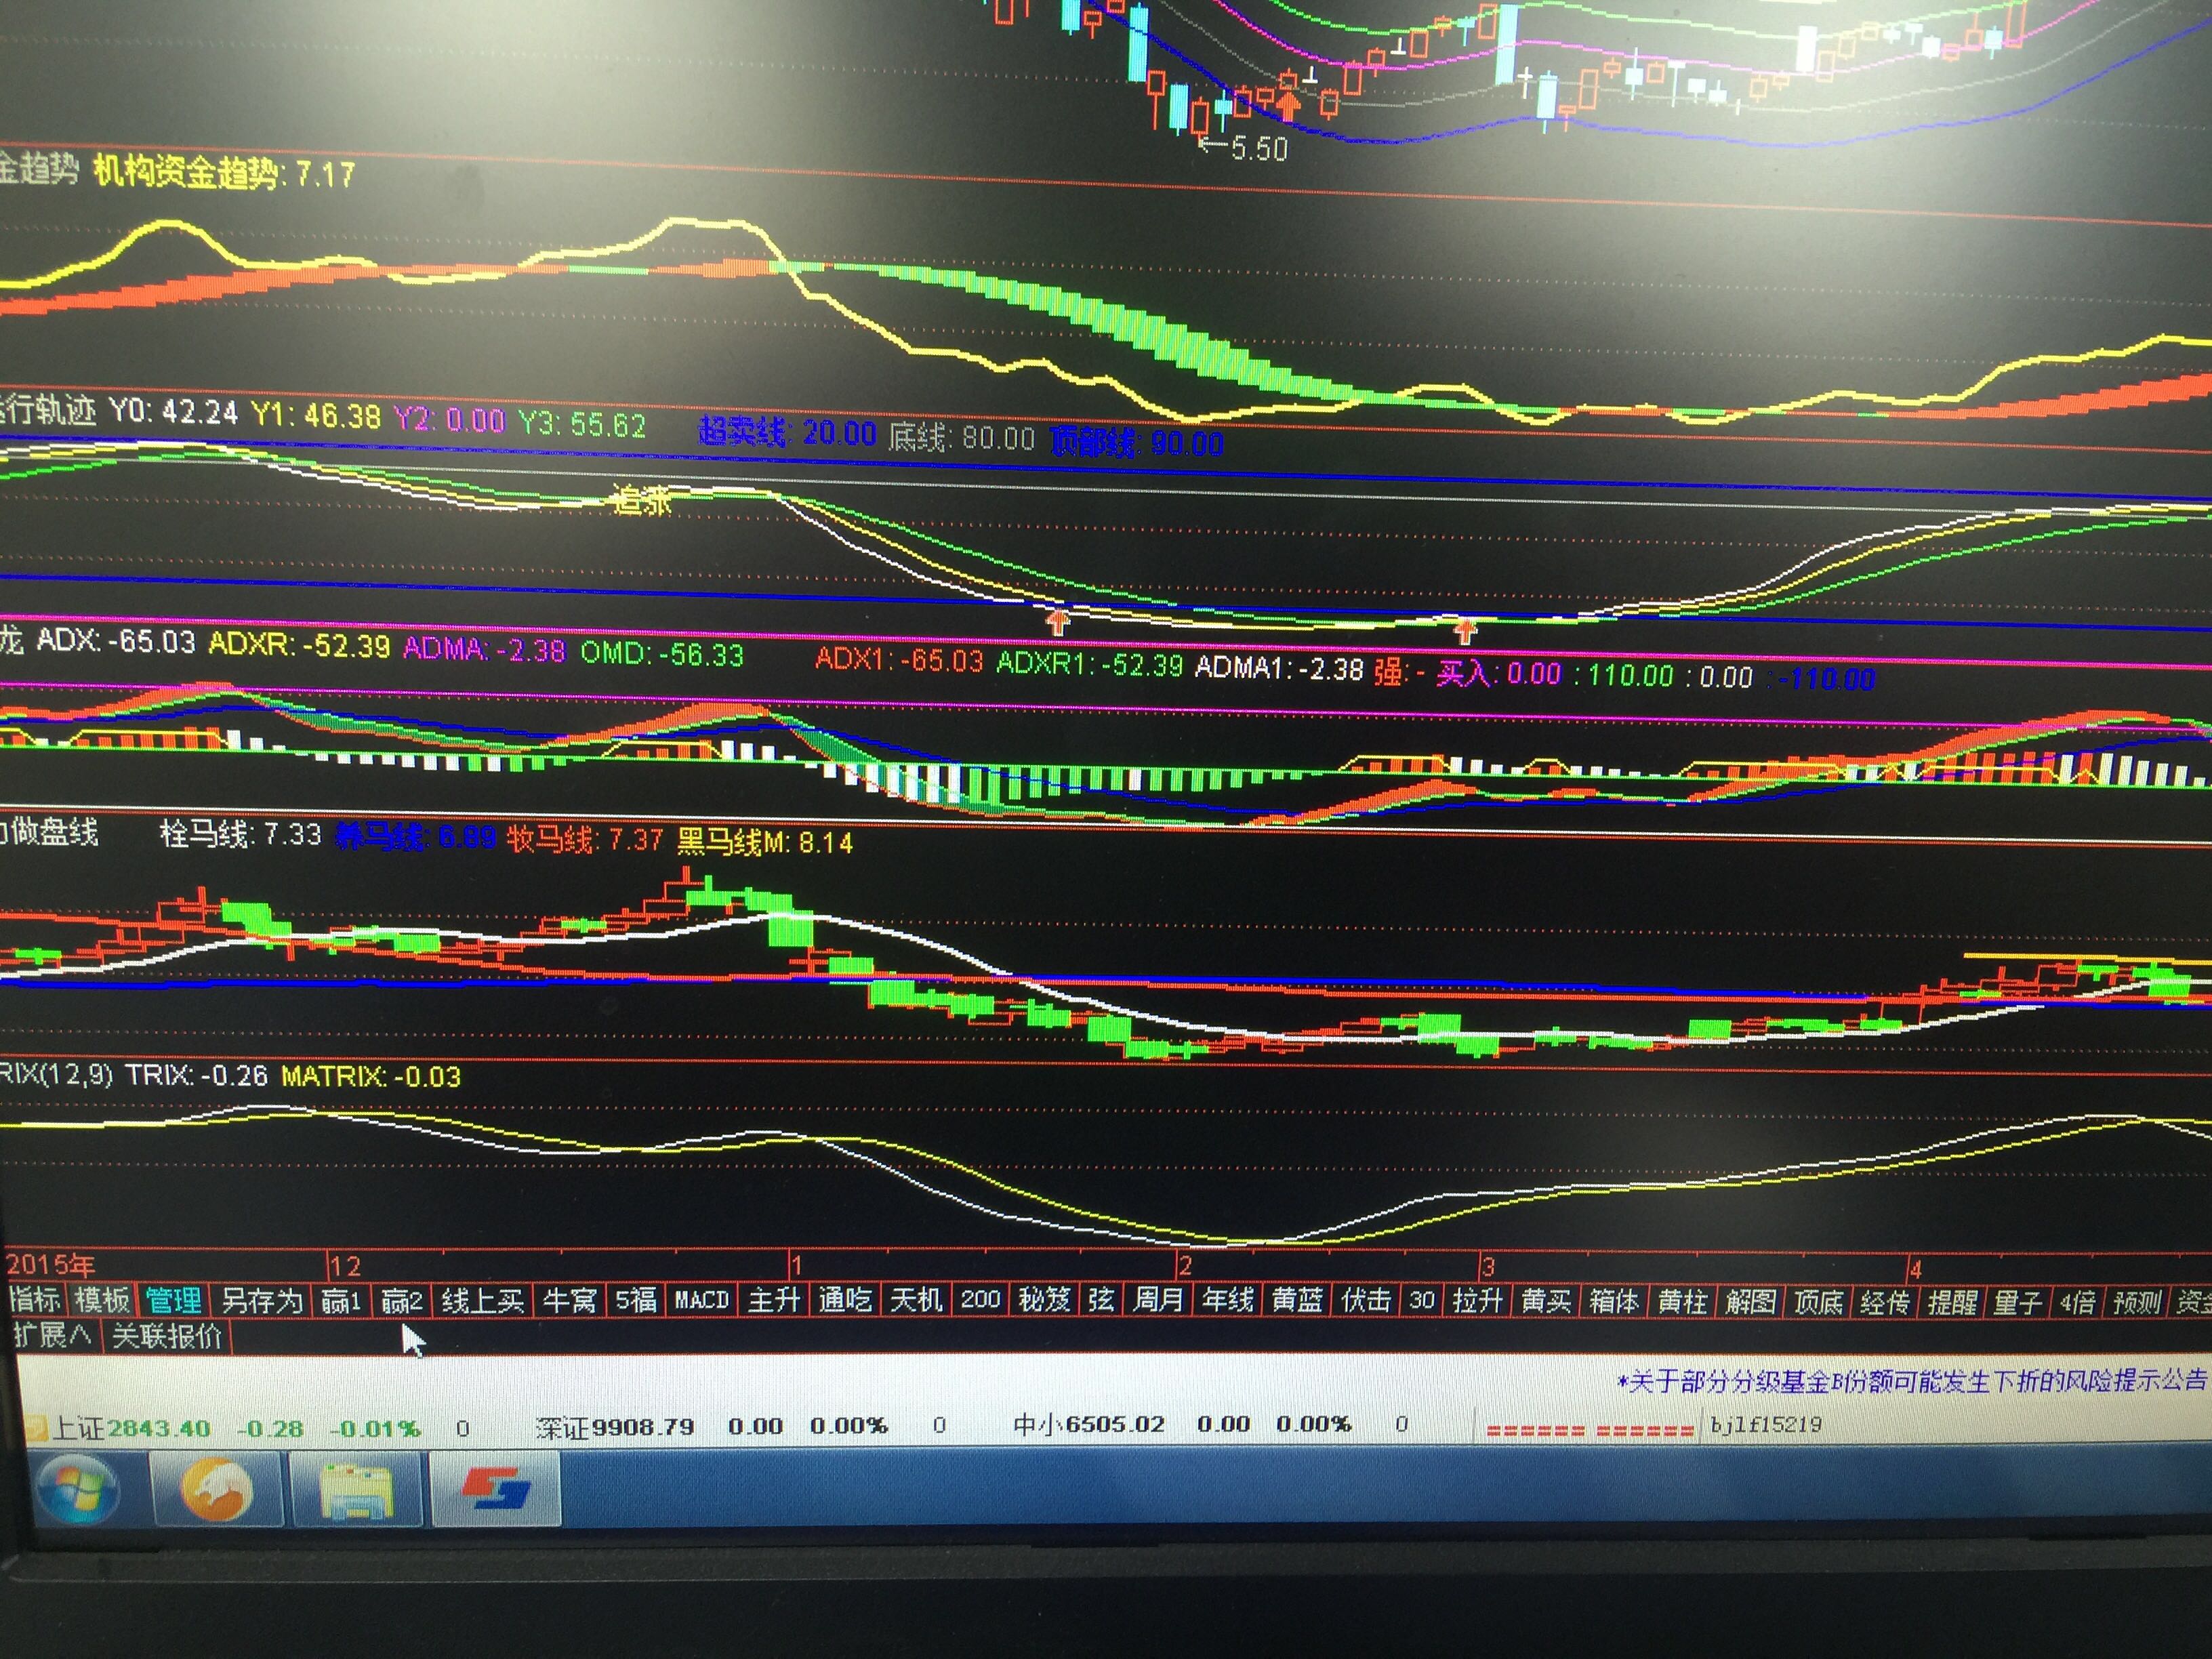Image resolution: width=2212 pixels, height=1659 pixels.
Task: Switch to 赢2 indicator template
Action: click(x=402, y=1301)
